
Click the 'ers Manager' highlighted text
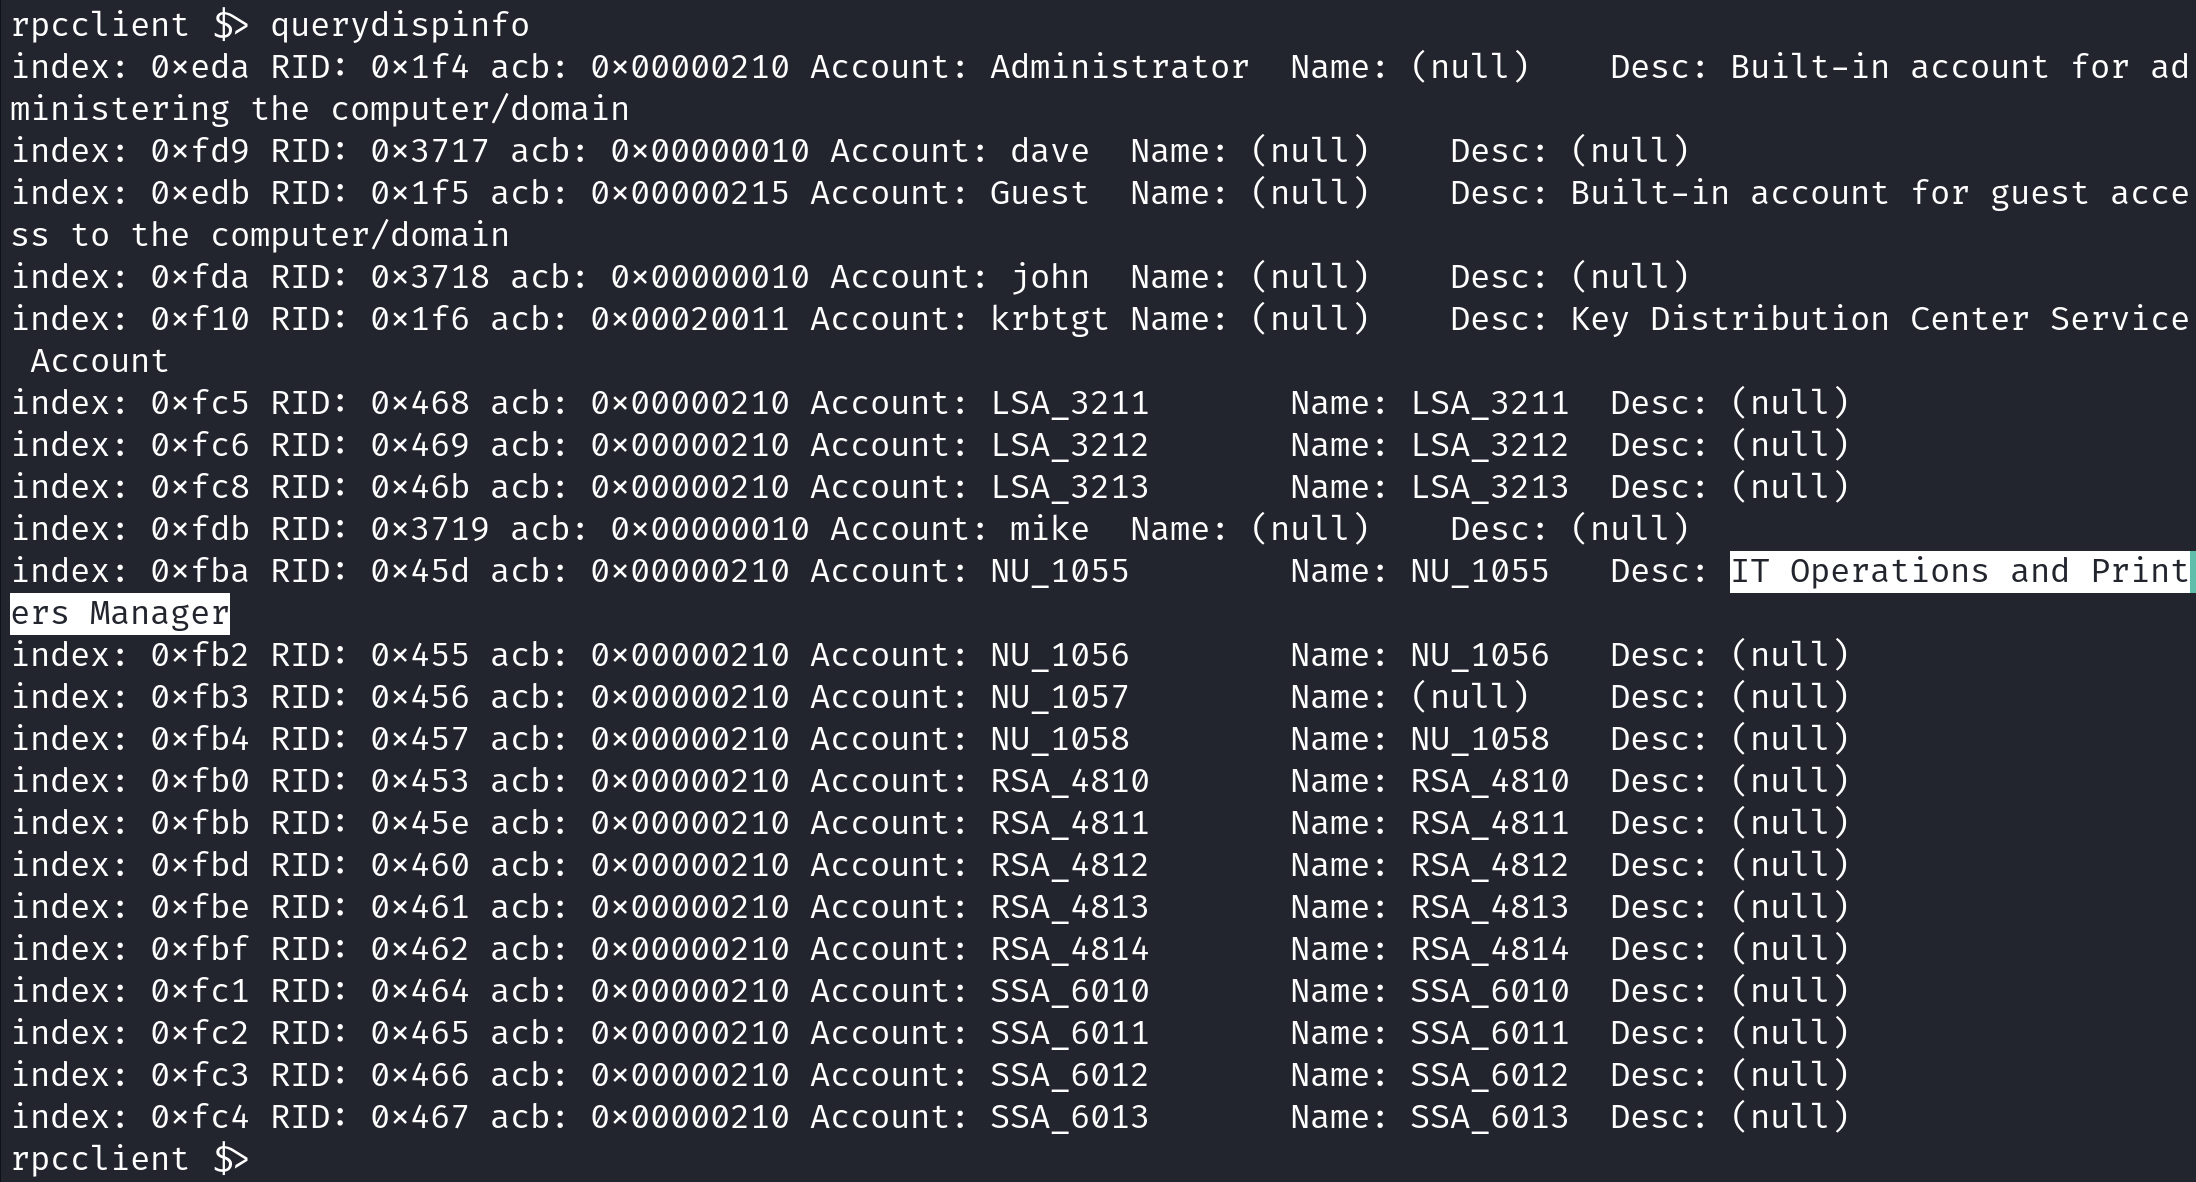pos(120,613)
